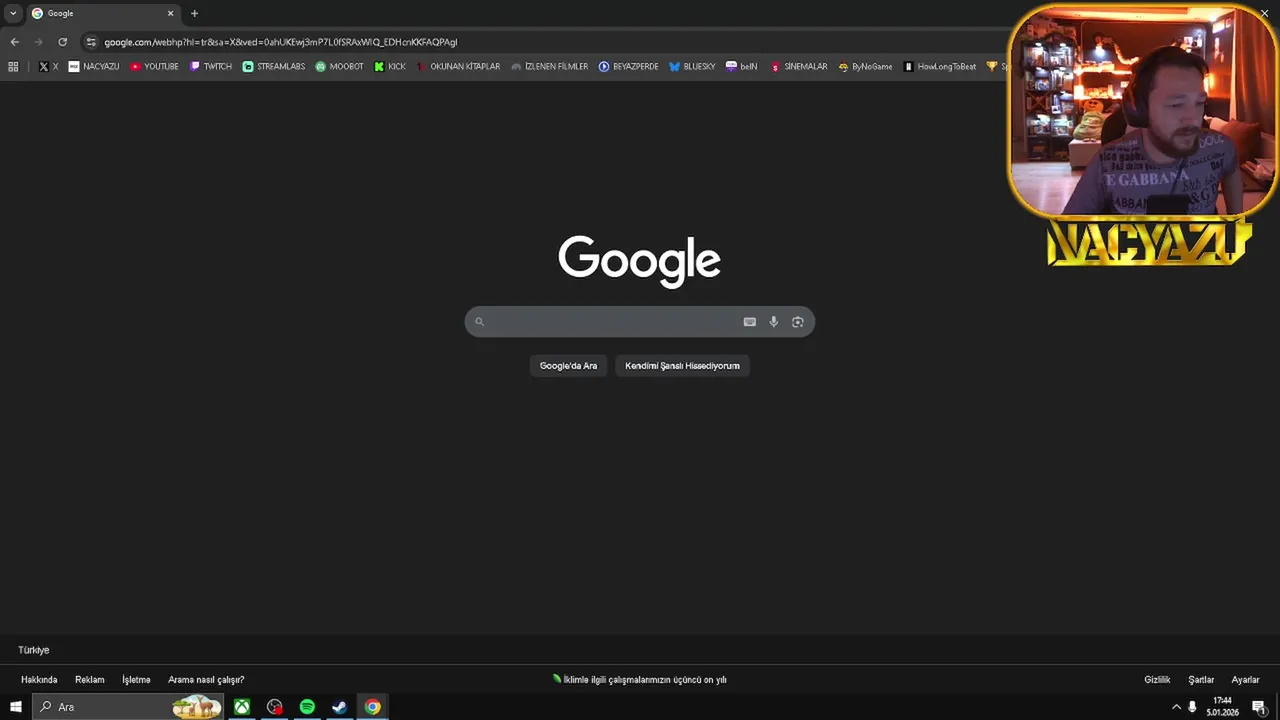The image size is (1280, 720).
Task: Open the NACYAZU bookmark
Action: [93, 66]
